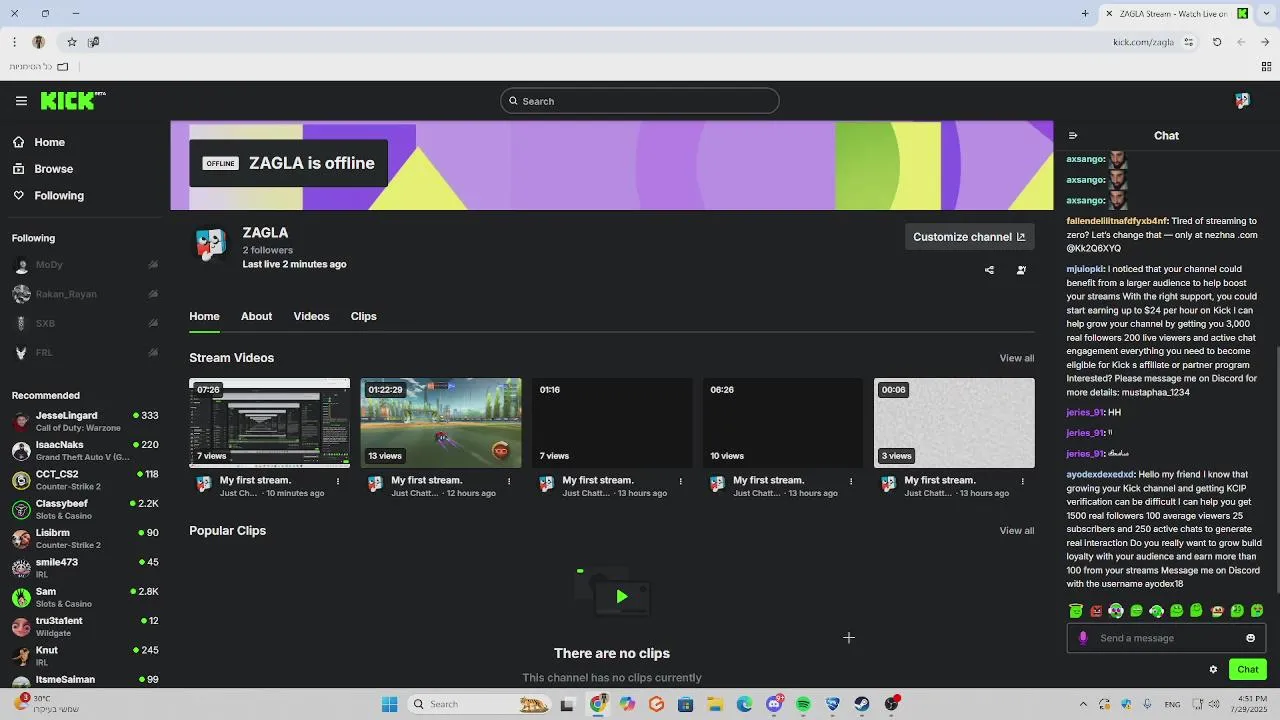Click the Kick logo
Image resolution: width=1280 pixels, height=720 pixels.
click(x=73, y=100)
